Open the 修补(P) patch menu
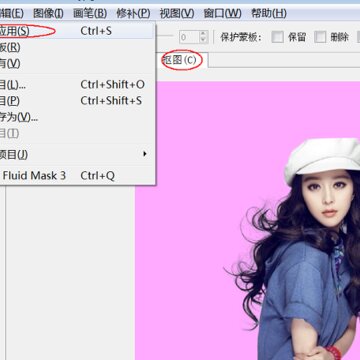 (x=133, y=14)
